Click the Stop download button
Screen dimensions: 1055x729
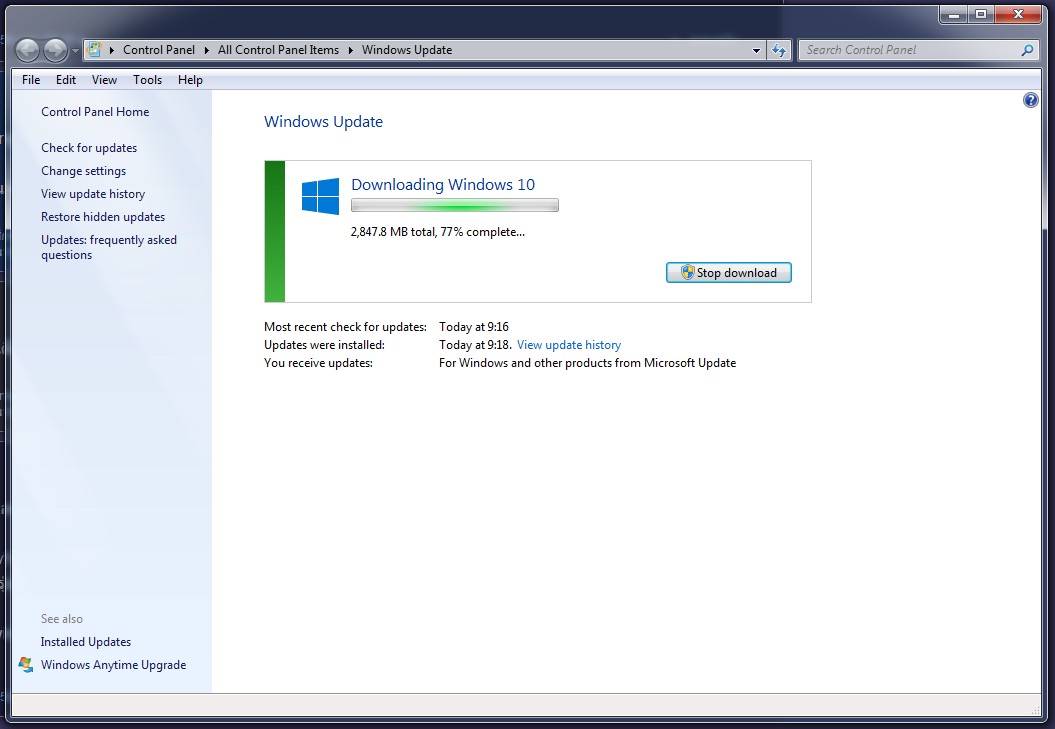point(729,273)
